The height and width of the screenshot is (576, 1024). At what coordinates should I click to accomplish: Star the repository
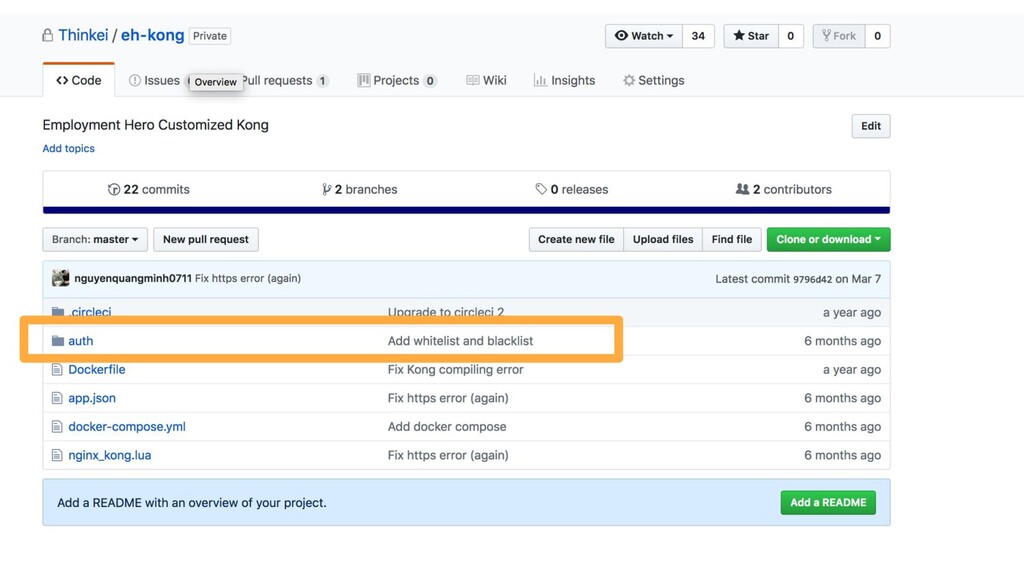[x=751, y=36]
